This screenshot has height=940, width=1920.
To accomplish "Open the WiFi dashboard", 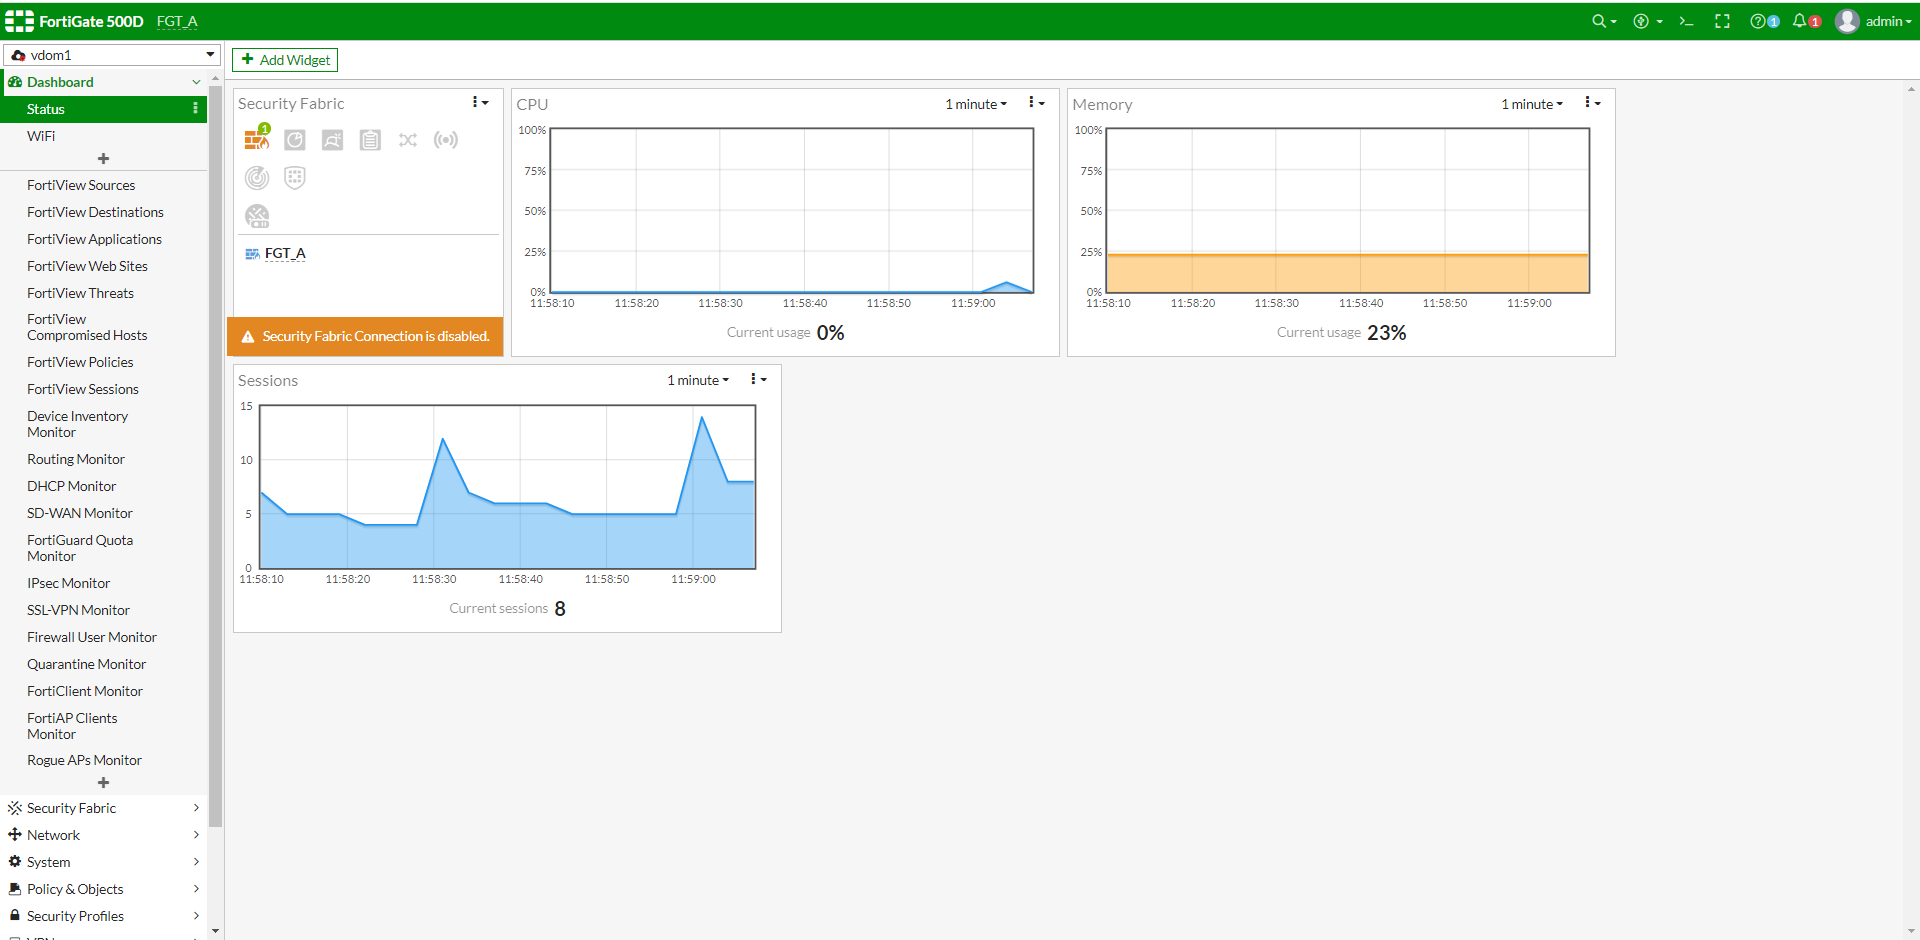I will [104, 136].
